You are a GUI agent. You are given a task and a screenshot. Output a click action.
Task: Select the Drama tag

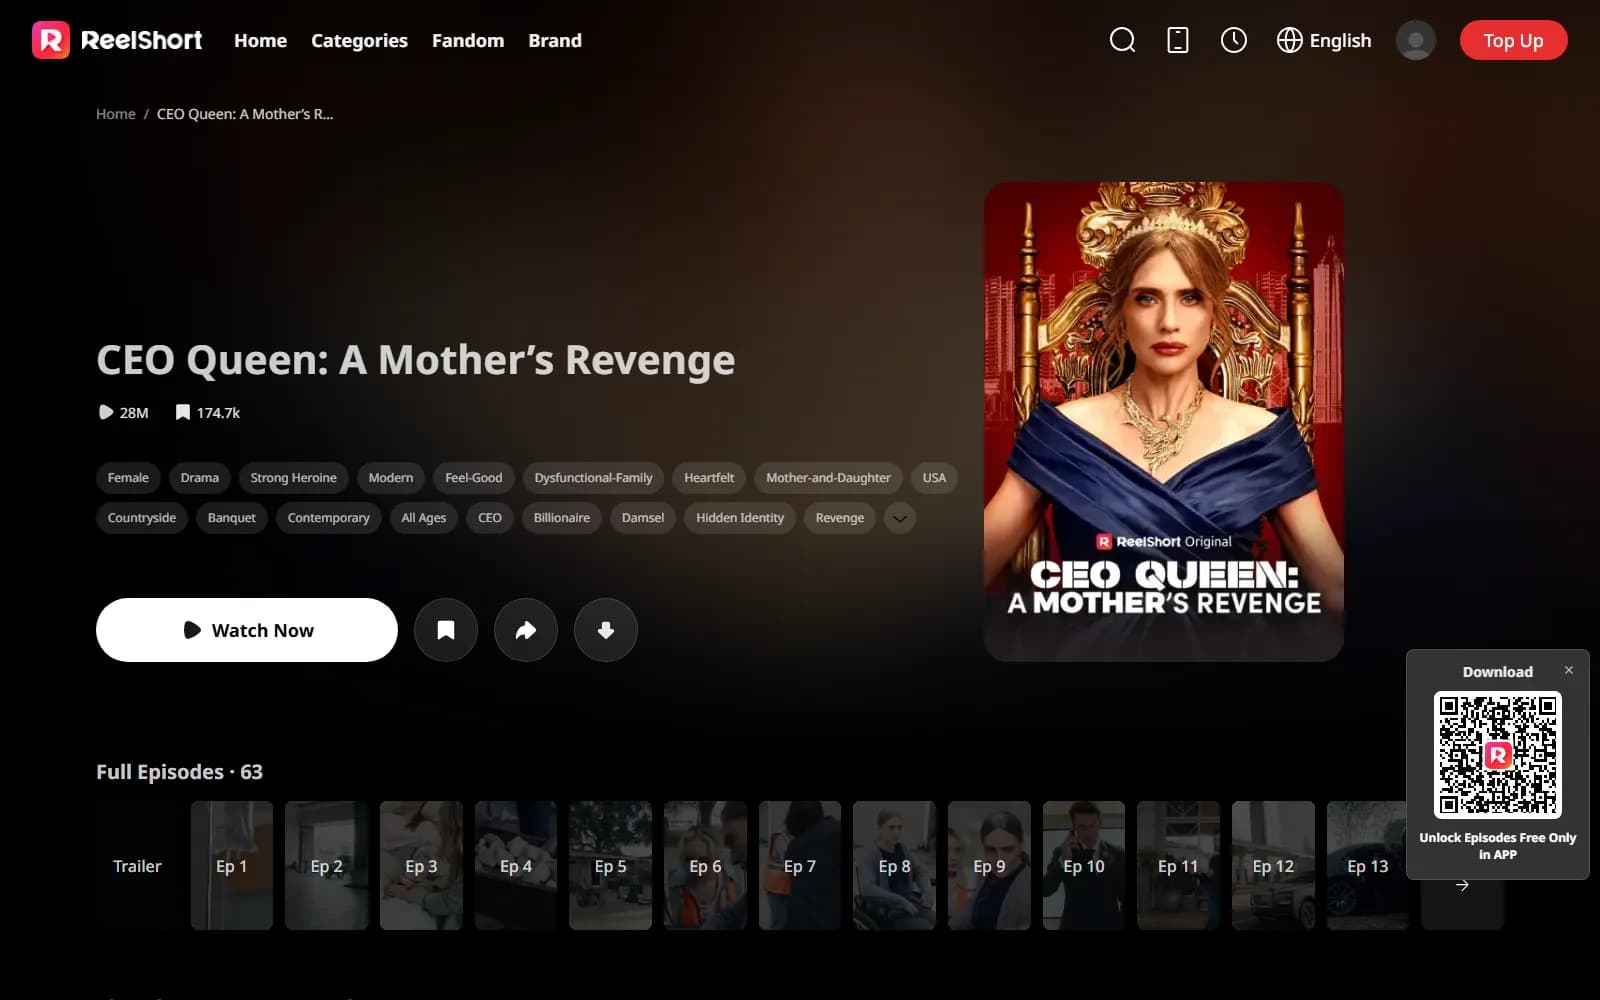200,478
